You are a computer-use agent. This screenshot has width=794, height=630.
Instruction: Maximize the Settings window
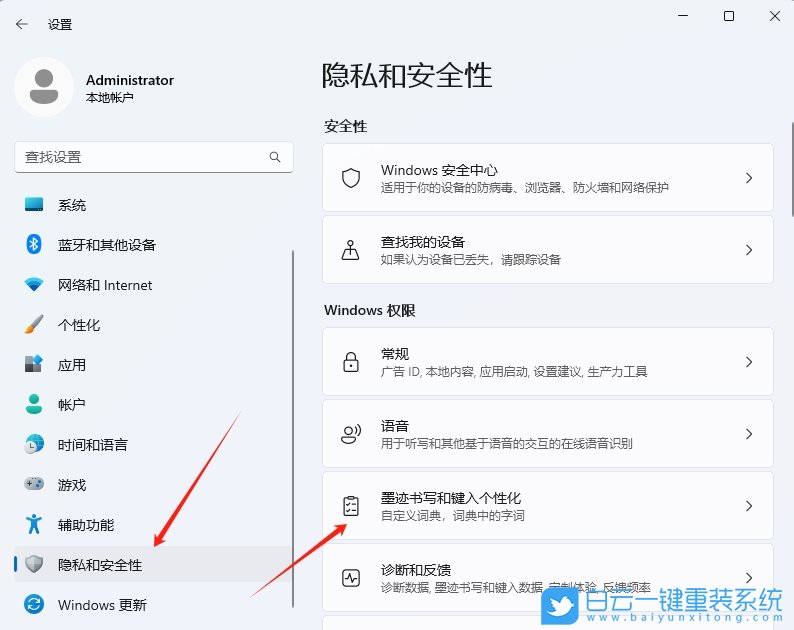(x=729, y=16)
